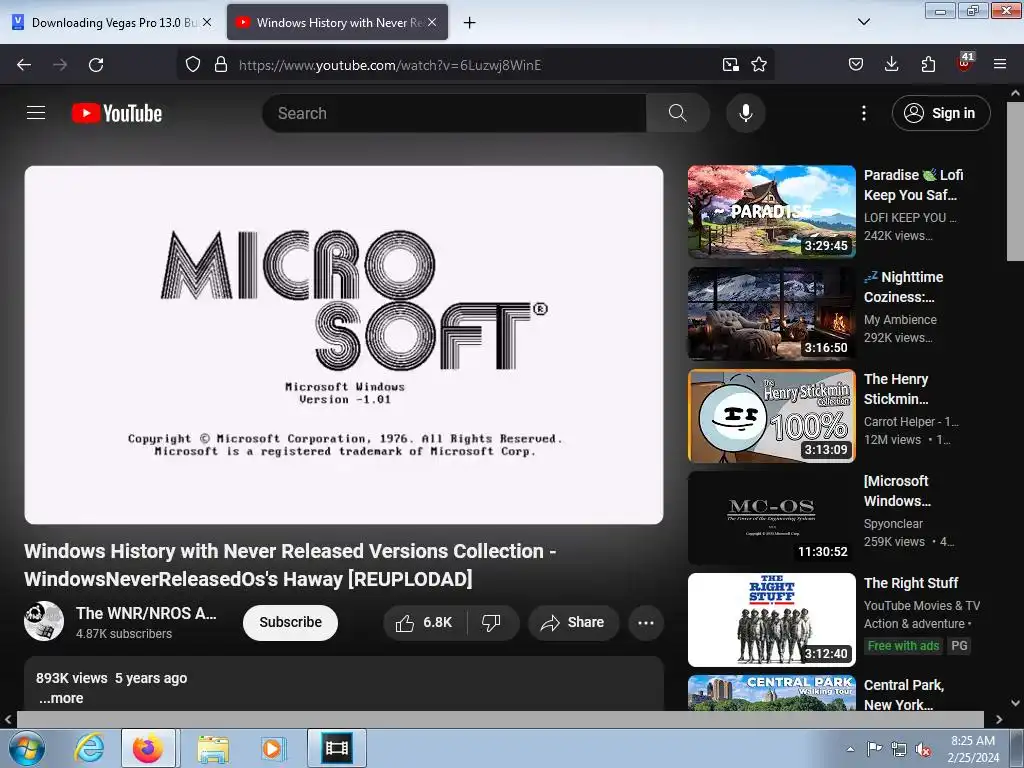Click the Firefox back arrow
Viewport: 1024px width, 768px height.
24,65
